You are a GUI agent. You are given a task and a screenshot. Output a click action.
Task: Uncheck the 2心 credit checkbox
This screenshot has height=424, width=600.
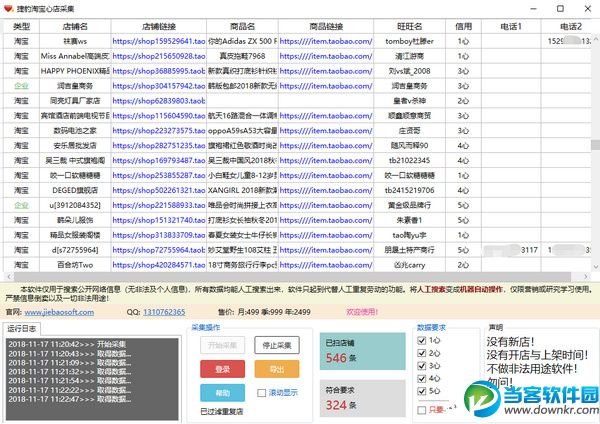click(x=422, y=353)
